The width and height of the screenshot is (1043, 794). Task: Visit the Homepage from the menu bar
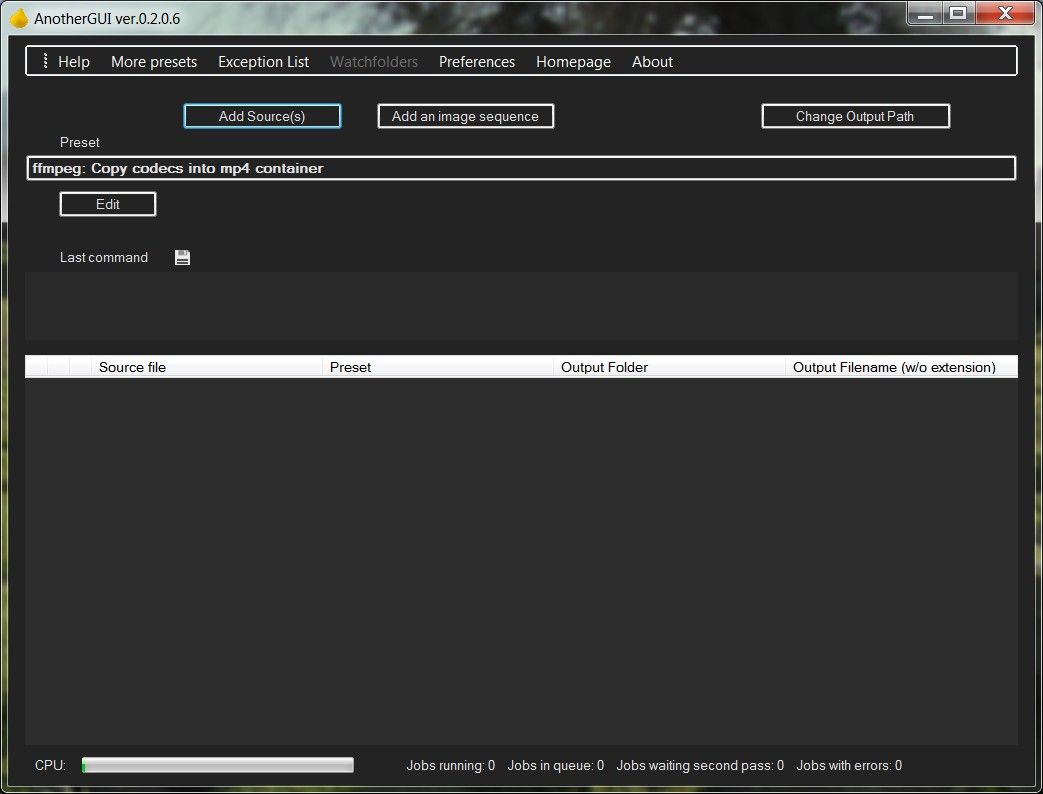point(573,61)
